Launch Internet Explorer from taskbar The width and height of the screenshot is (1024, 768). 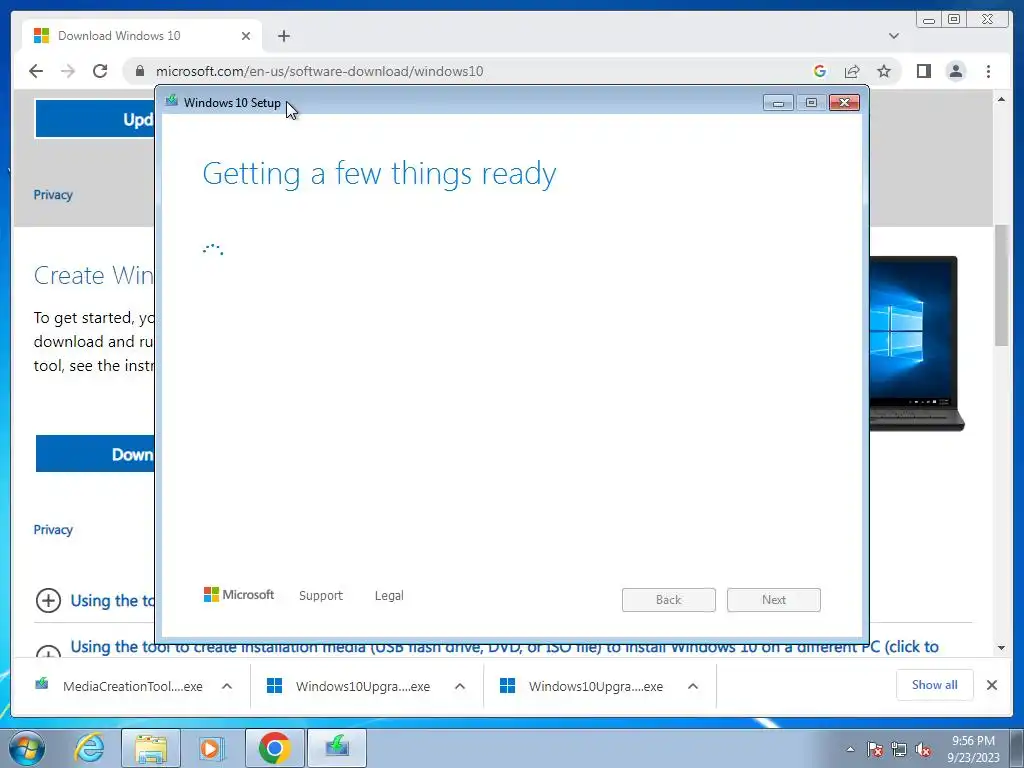[x=89, y=748]
